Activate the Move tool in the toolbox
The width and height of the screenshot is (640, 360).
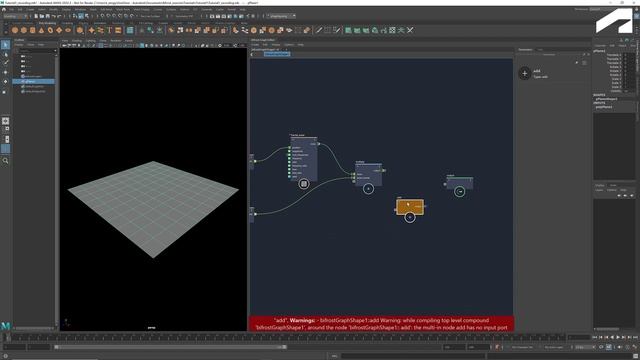click(5, 72)
